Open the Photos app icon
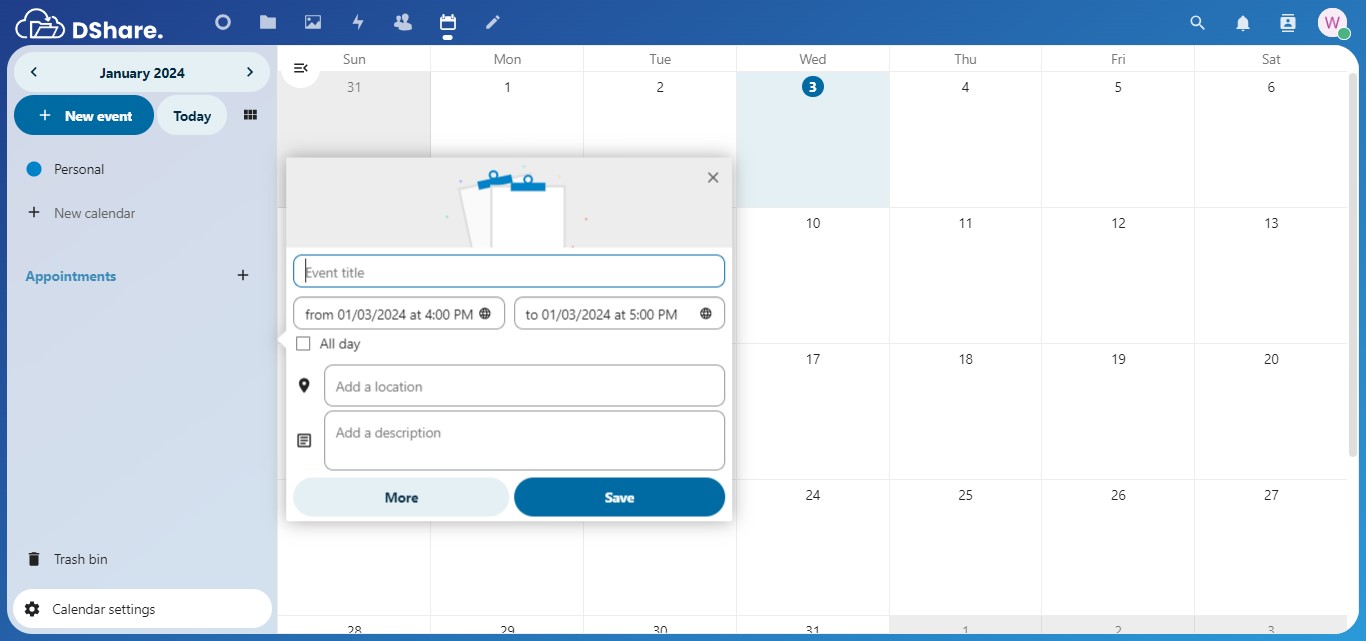Screen dimensions: 1366x641 click(313, 22)
